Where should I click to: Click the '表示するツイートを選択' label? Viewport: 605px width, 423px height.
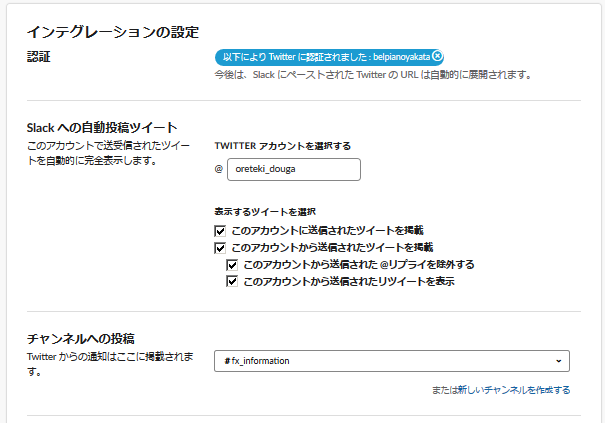coord(265,212)
